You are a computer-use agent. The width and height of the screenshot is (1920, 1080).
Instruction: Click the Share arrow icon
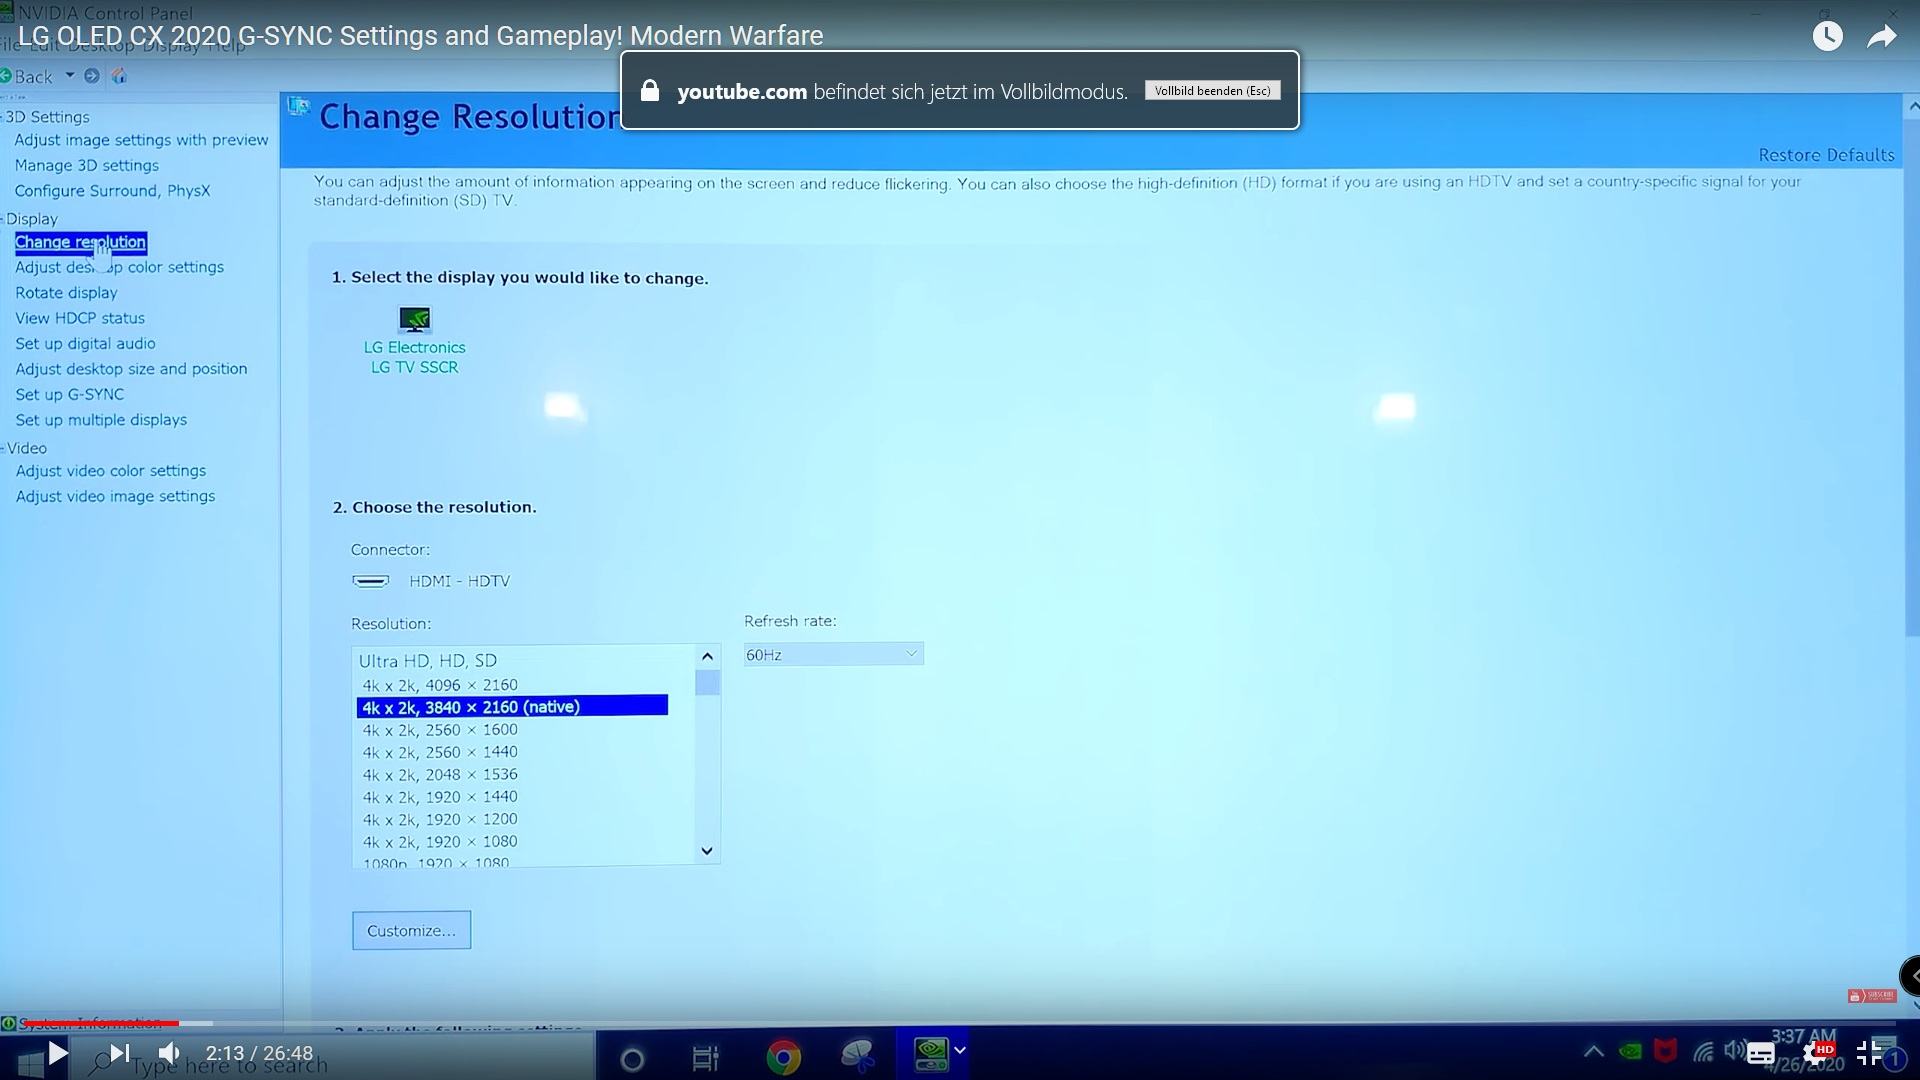pos(1882,37)
